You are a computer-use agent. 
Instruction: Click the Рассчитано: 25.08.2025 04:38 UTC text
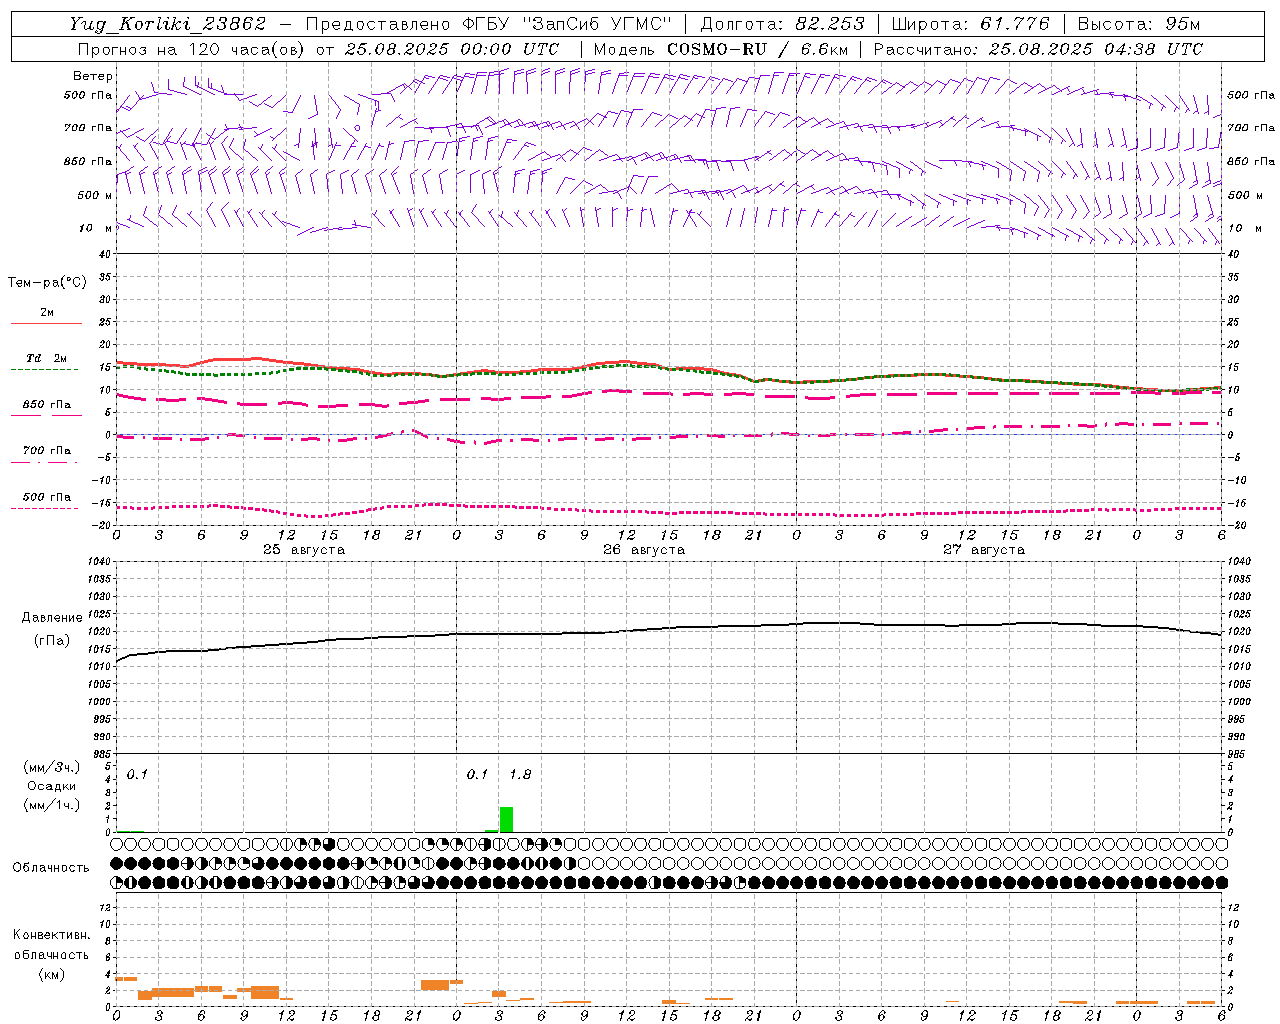1038,49
